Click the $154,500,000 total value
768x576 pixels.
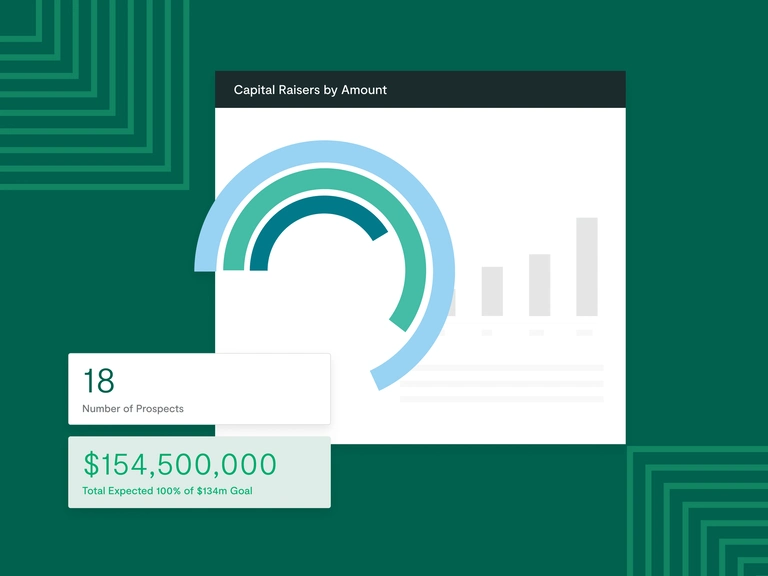(x=180, y=464)
